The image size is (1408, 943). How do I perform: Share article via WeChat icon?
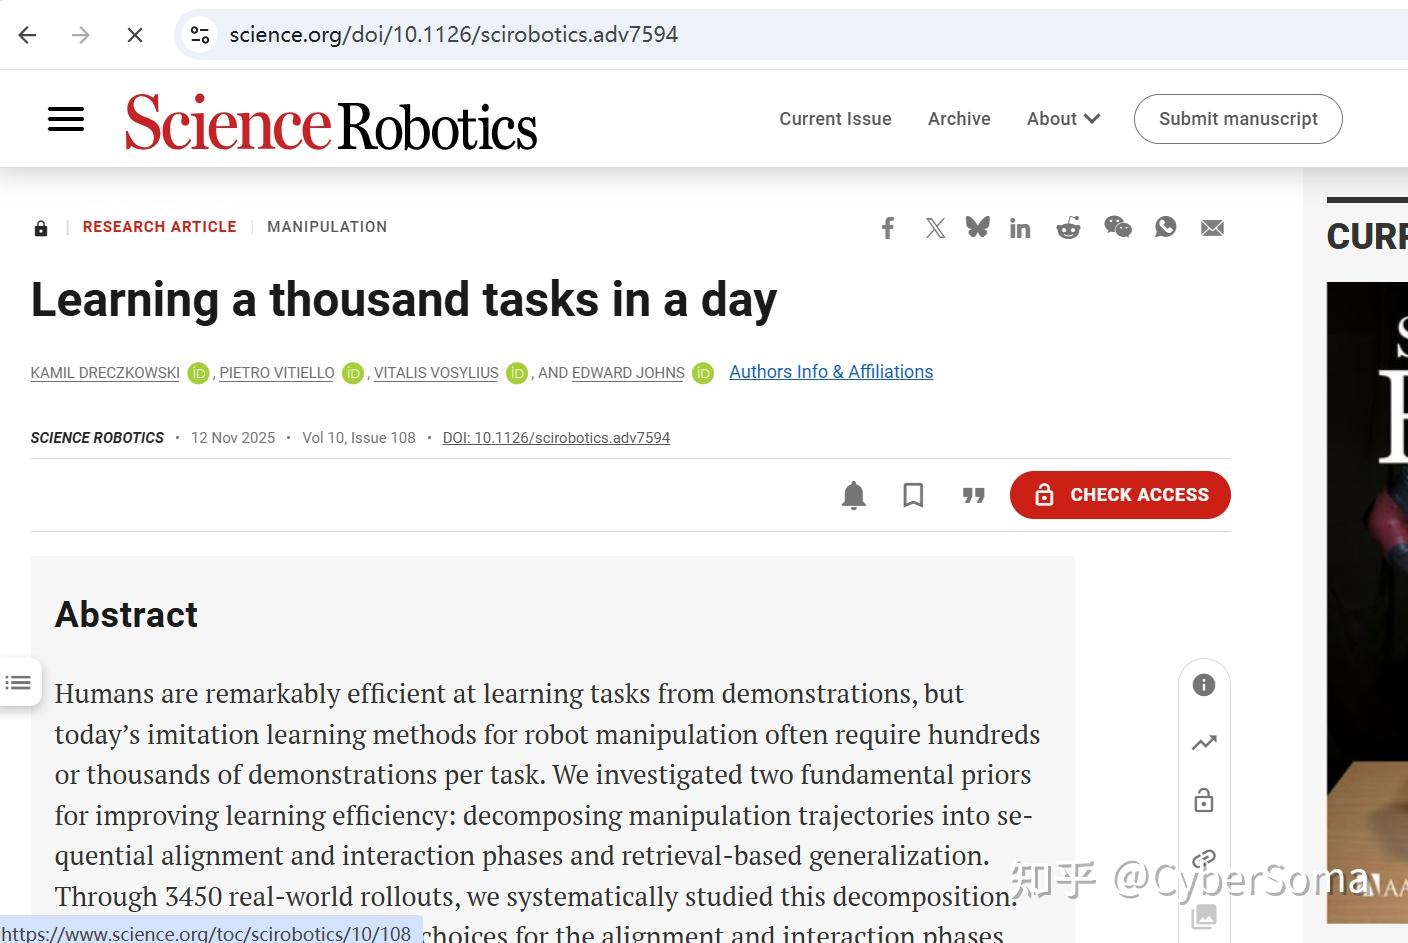pos(1117,228)
